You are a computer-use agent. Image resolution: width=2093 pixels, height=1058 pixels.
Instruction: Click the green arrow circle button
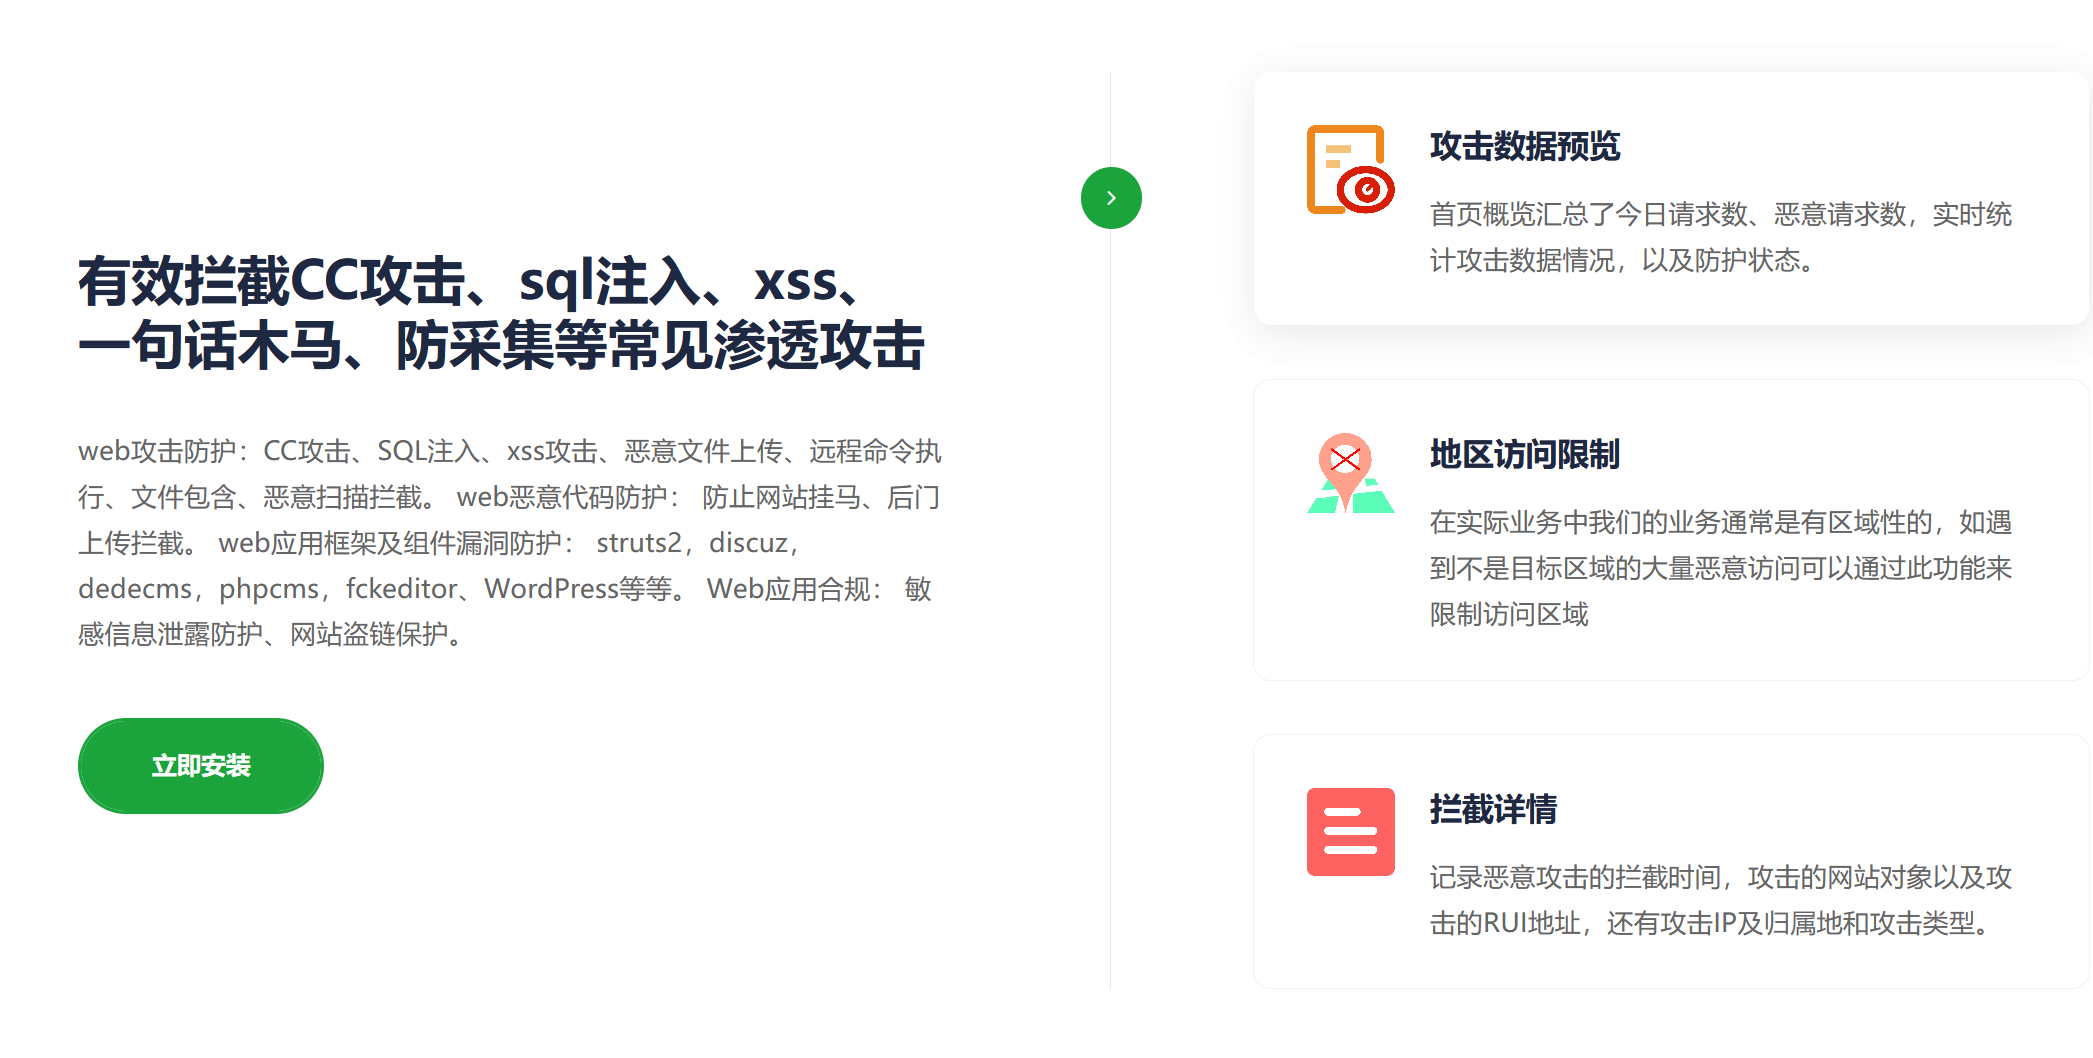pos(1111,198)
